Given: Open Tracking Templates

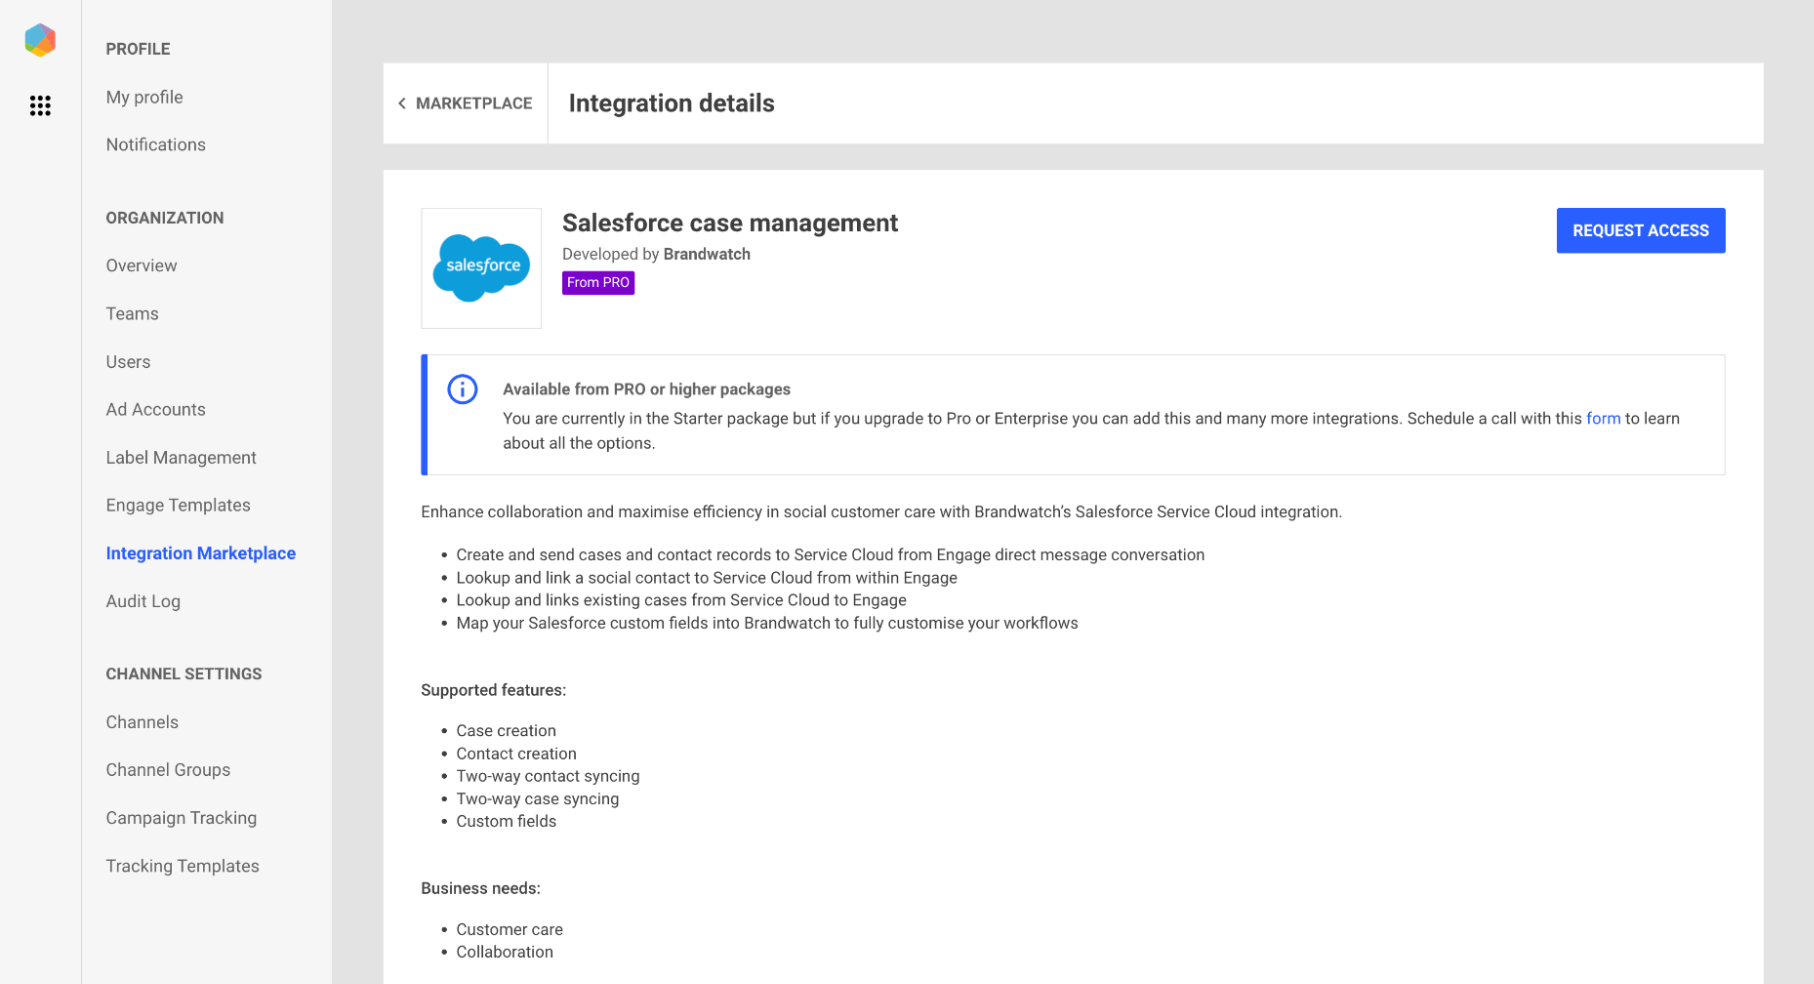Looking at the screenshot, I should tap(182, 866).
